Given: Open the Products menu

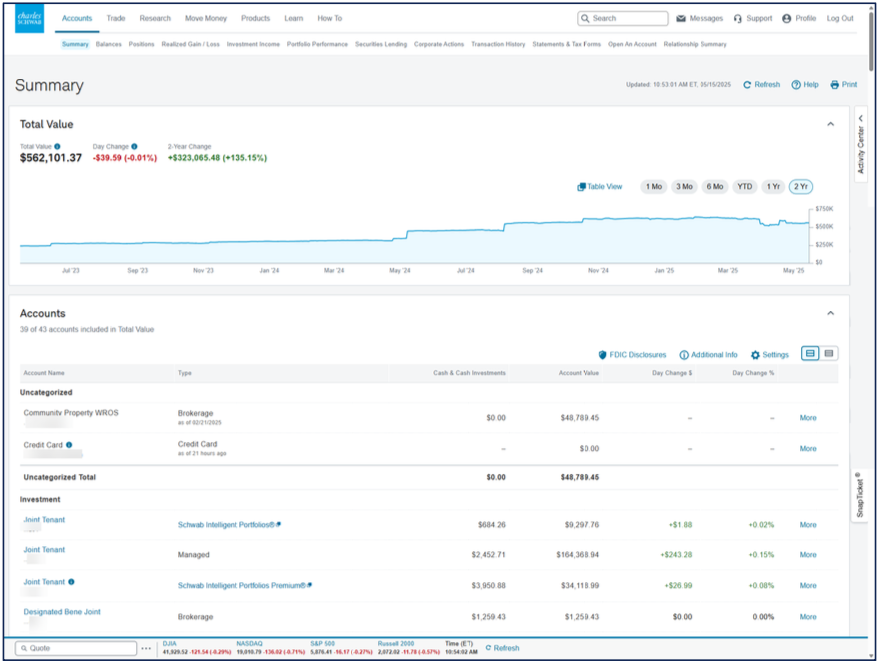Looking at the screenshot, I should coord(255,19).
